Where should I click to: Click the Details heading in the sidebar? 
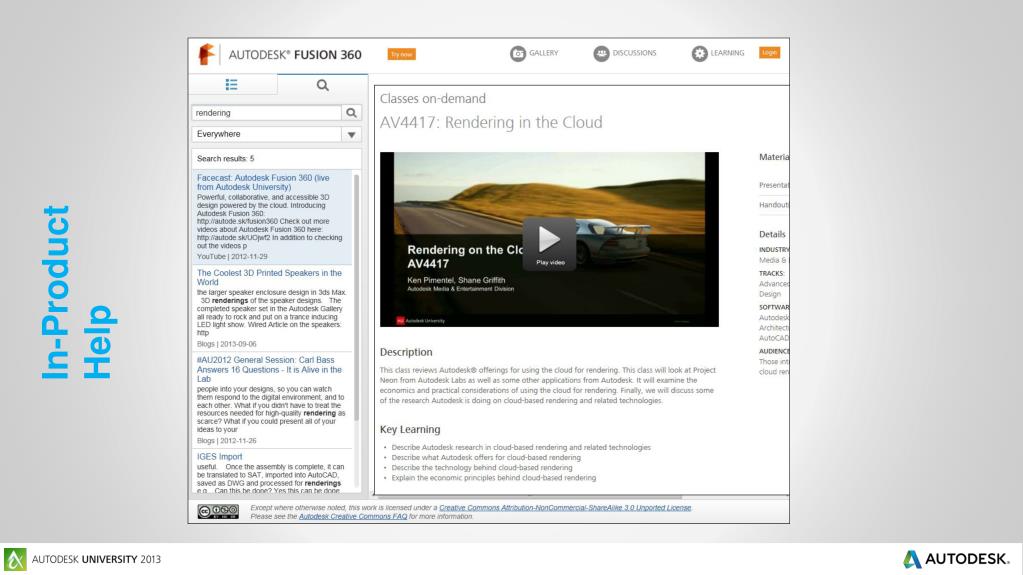(772, 234)
